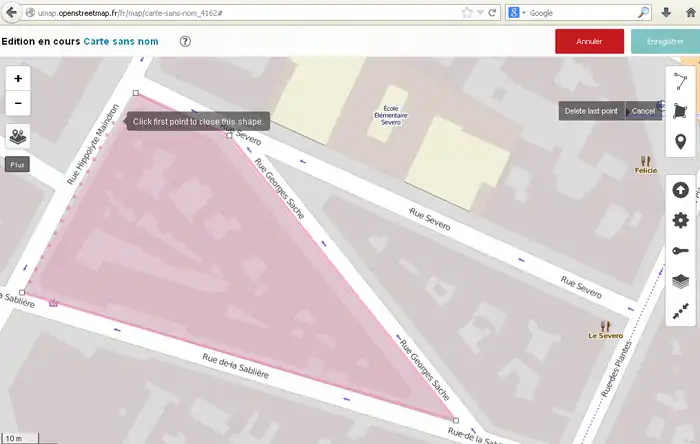The image size is (700, 444).
Task: Expand more controls with Plus button
Action: [x=17, y=164]
